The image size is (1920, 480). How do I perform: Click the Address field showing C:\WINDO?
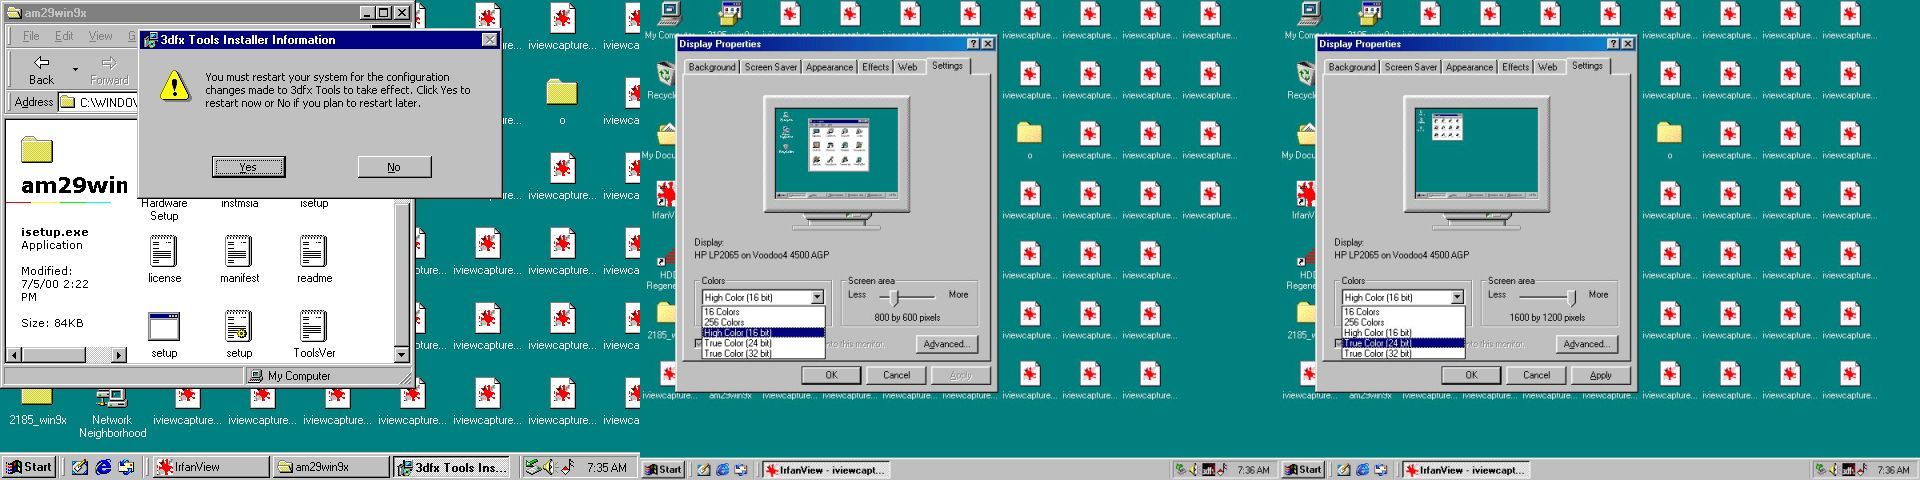97,102
